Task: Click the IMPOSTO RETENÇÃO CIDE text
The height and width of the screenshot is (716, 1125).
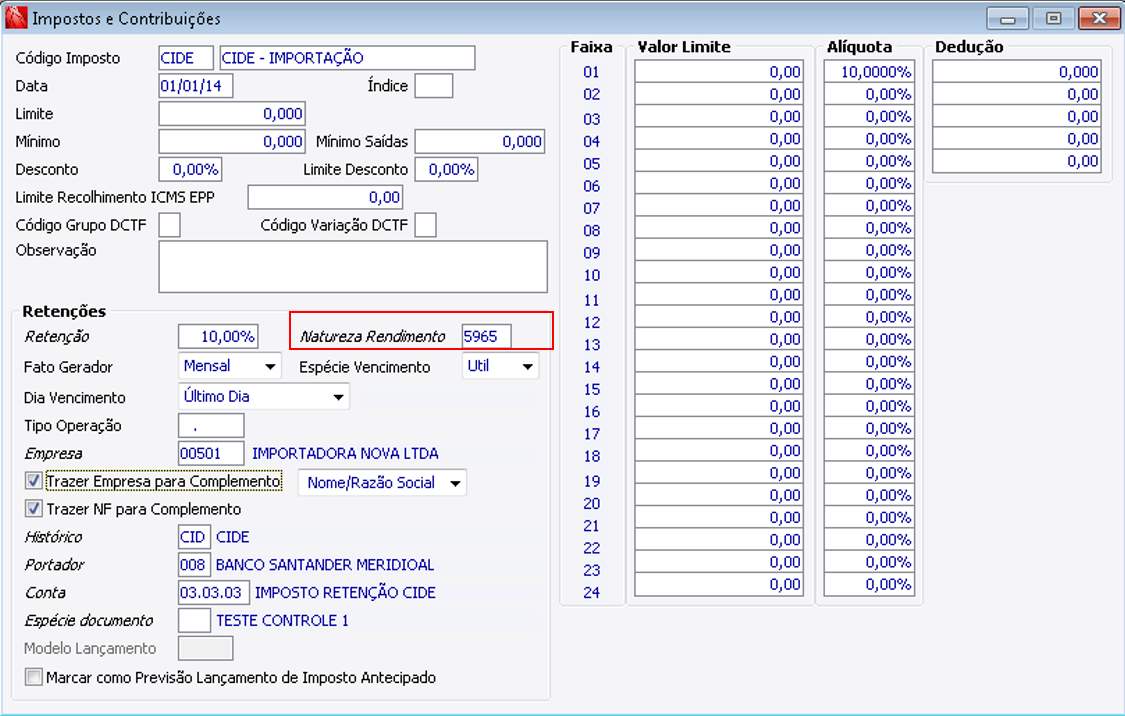Action: (345, 593)
